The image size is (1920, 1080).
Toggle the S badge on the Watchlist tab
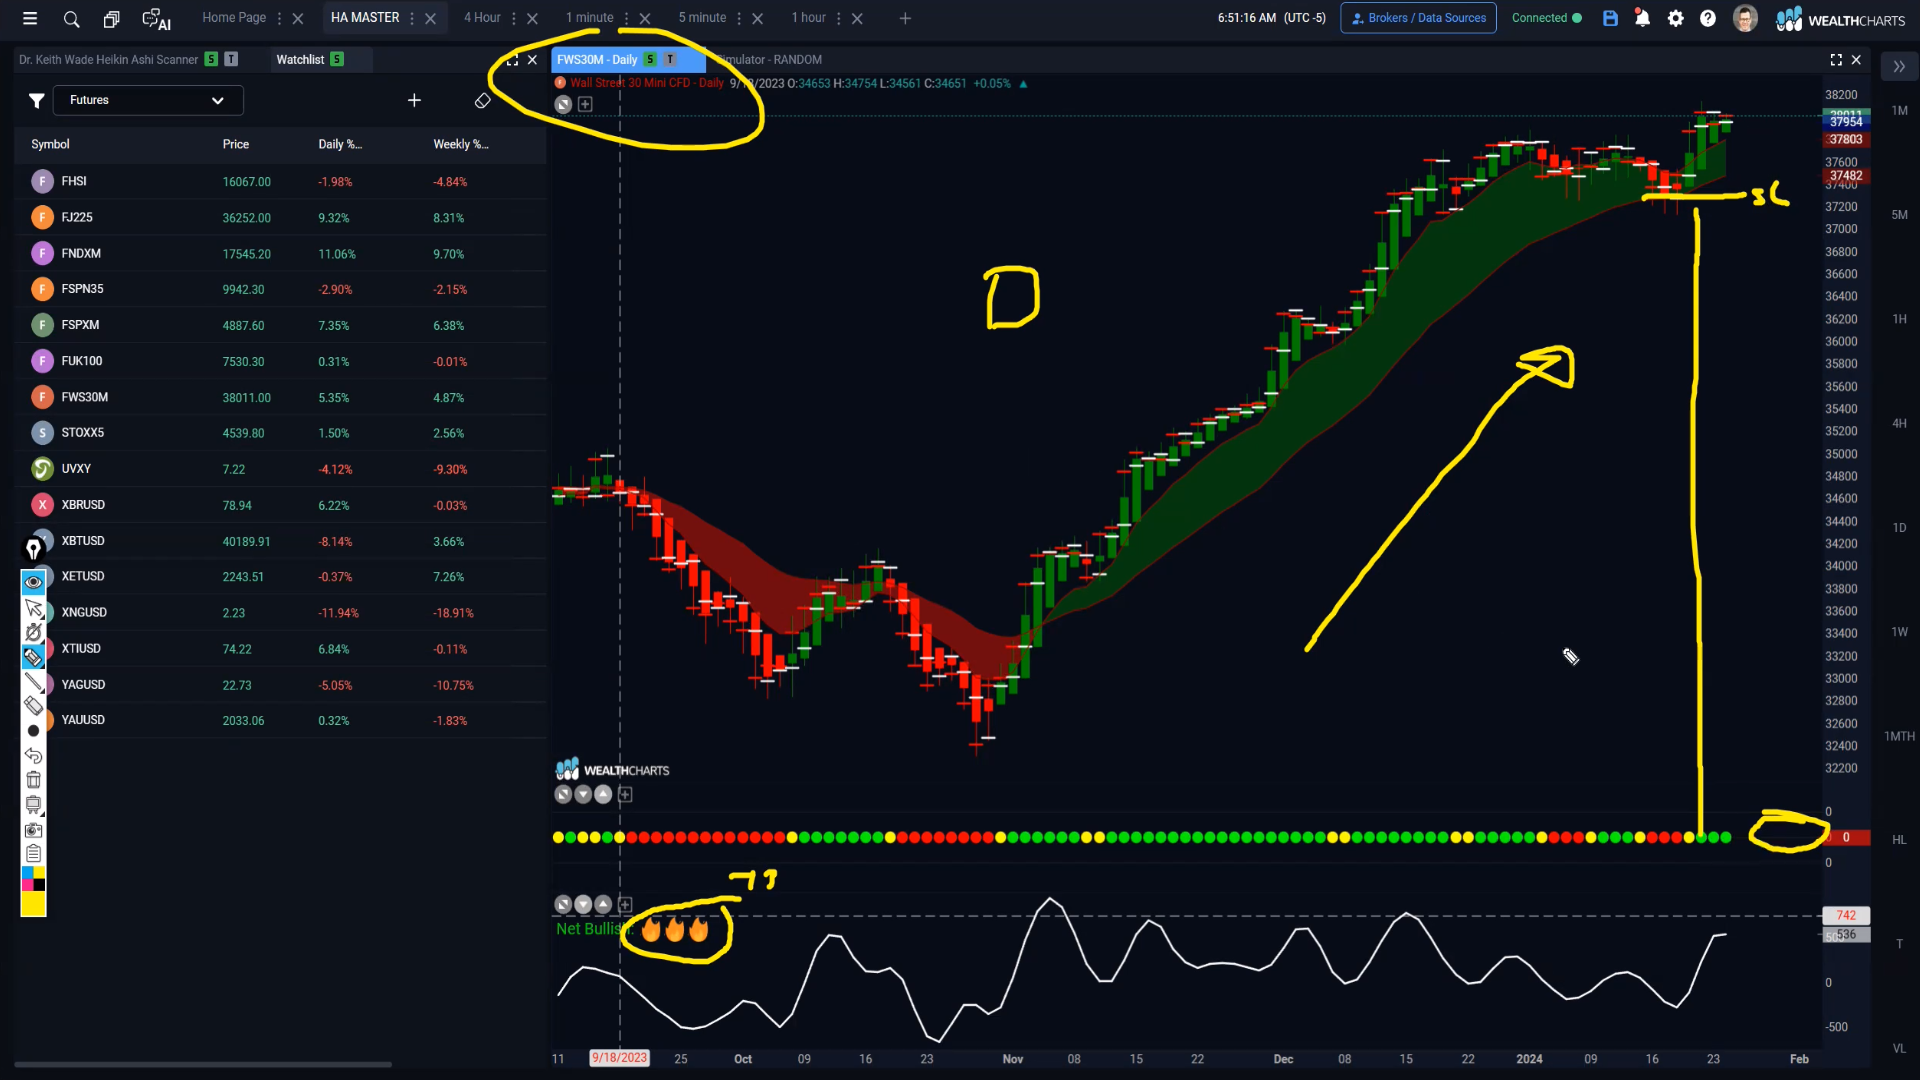pyautogui.click(x=337, y=60)
